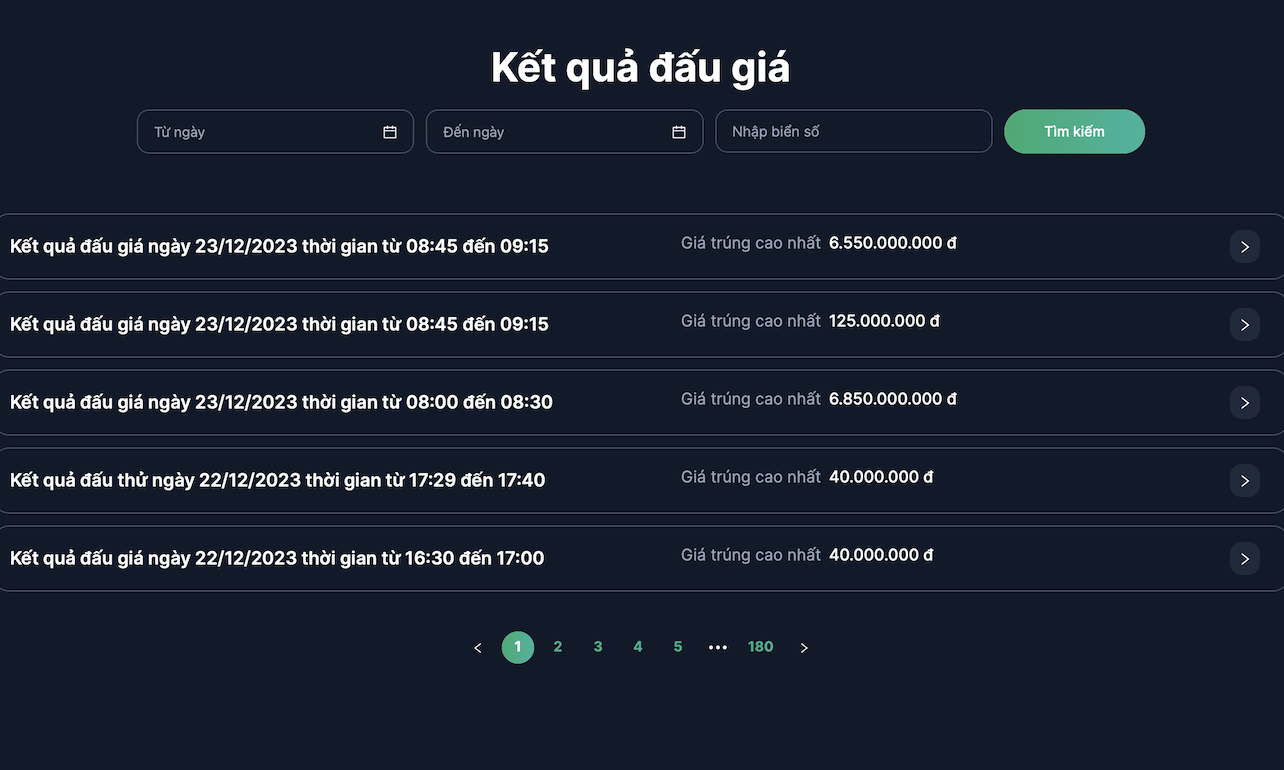This screenshot has height=770, width=1284.
Task: Navigate to page 3 of results
Action: pos(598,647)
